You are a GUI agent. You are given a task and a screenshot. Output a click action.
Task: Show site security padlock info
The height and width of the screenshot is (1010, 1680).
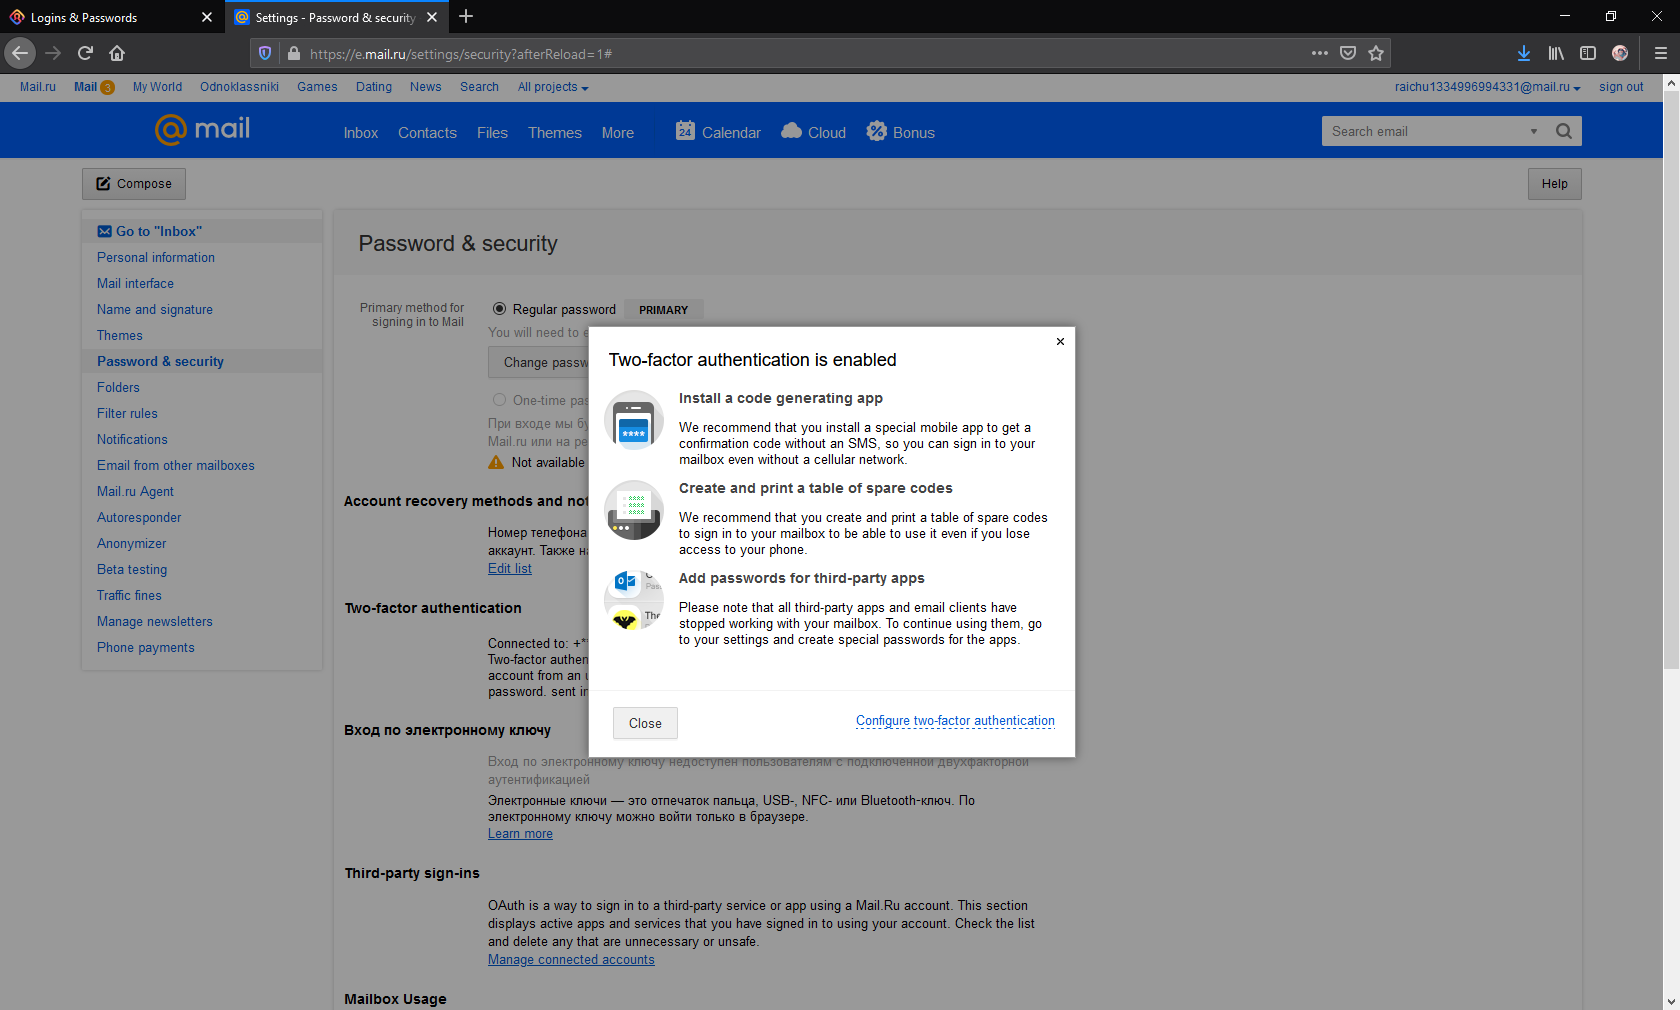pos(293,53)
